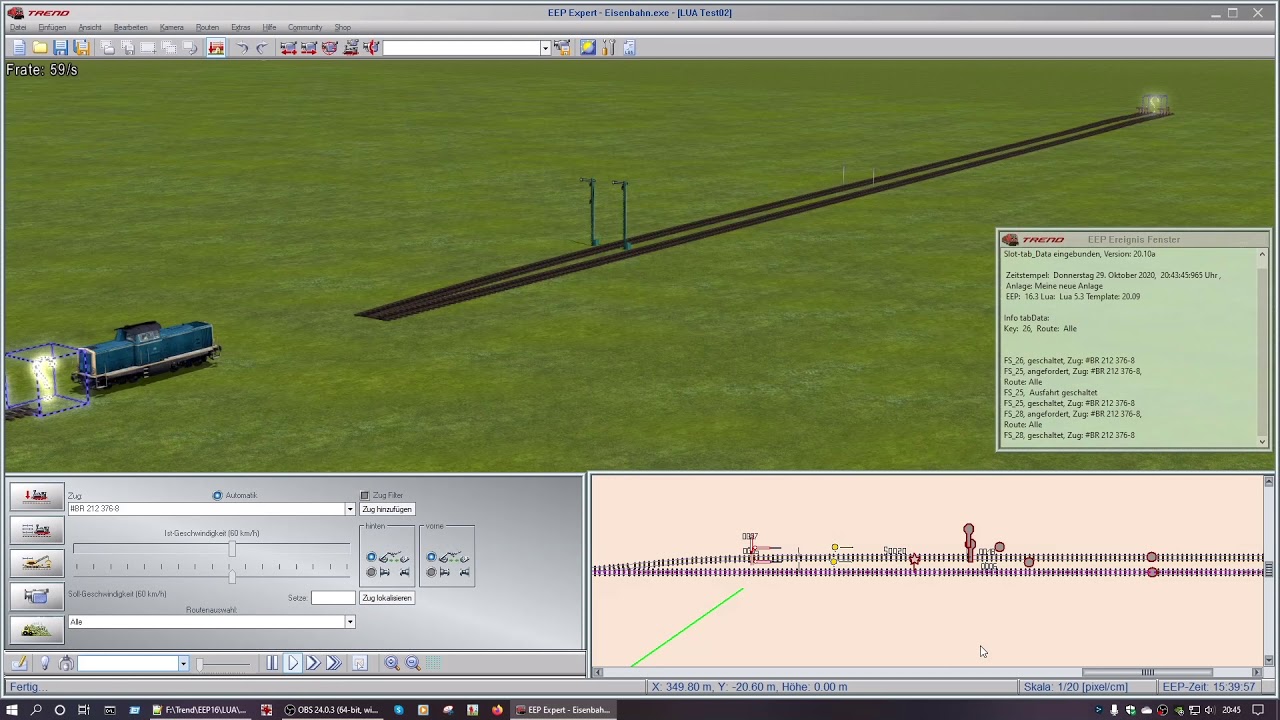Click the Zug hinzufügen button
The image size is (1280, 720).
387,509
